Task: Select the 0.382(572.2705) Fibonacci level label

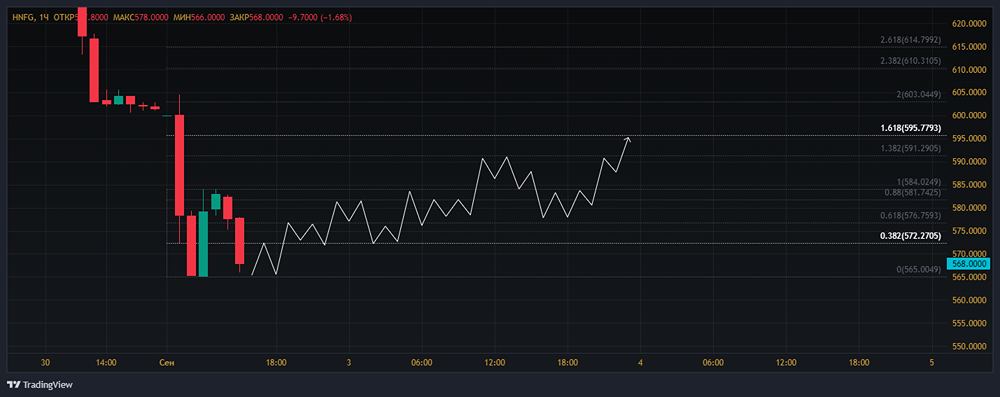Action: [x=911, y=236]
